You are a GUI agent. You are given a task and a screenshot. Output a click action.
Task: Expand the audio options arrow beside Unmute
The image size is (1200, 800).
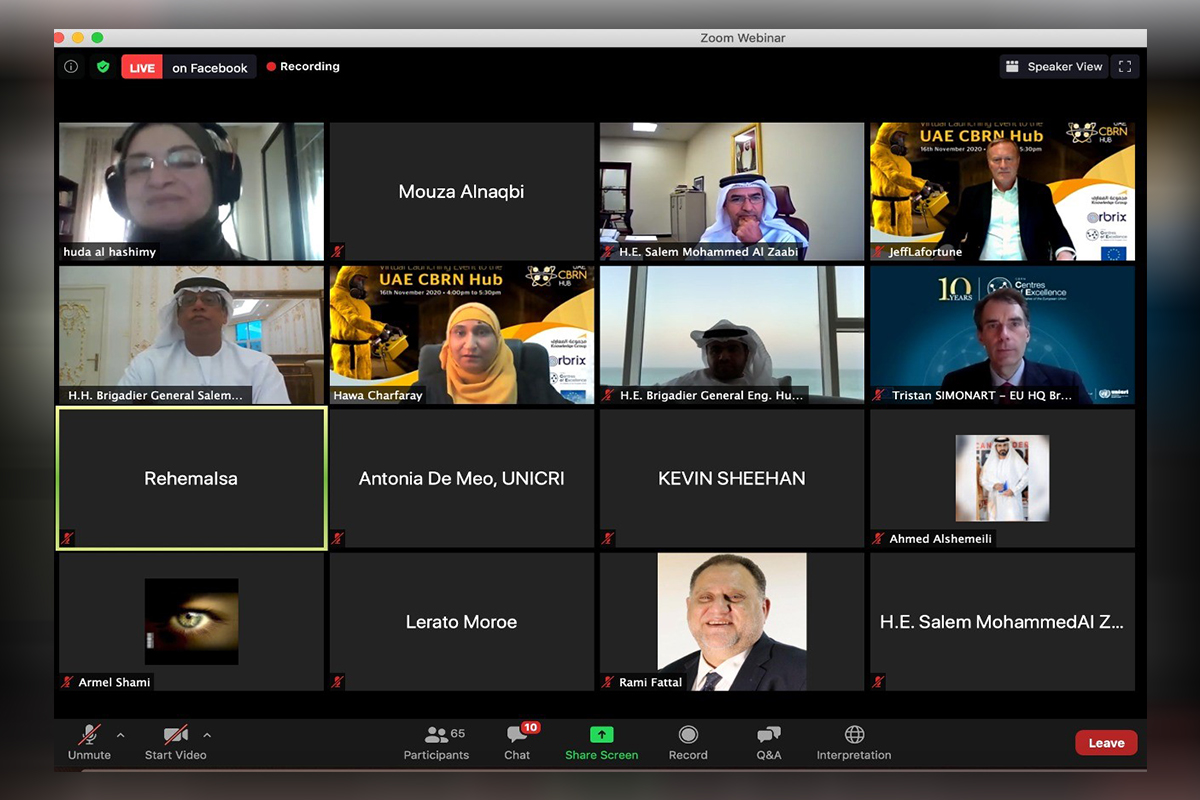click(121, 735)
